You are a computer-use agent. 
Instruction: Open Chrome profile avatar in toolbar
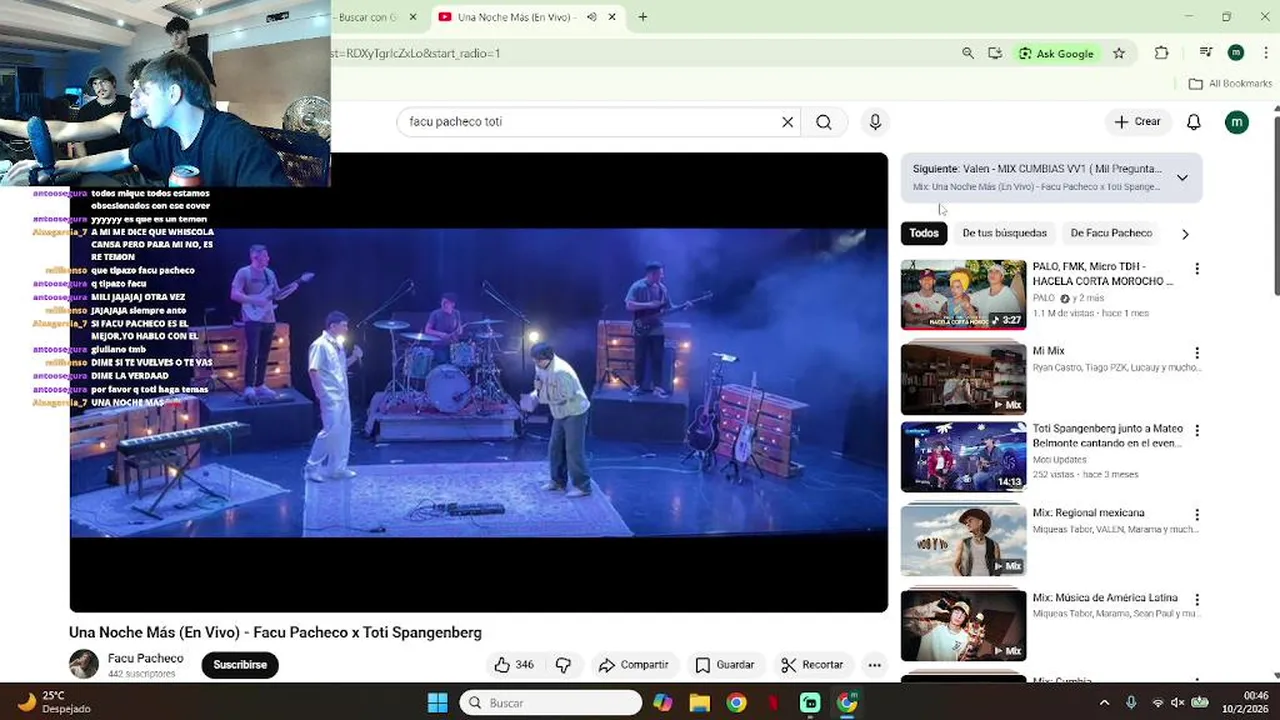pyautogui.click(x=1236, y=53)
